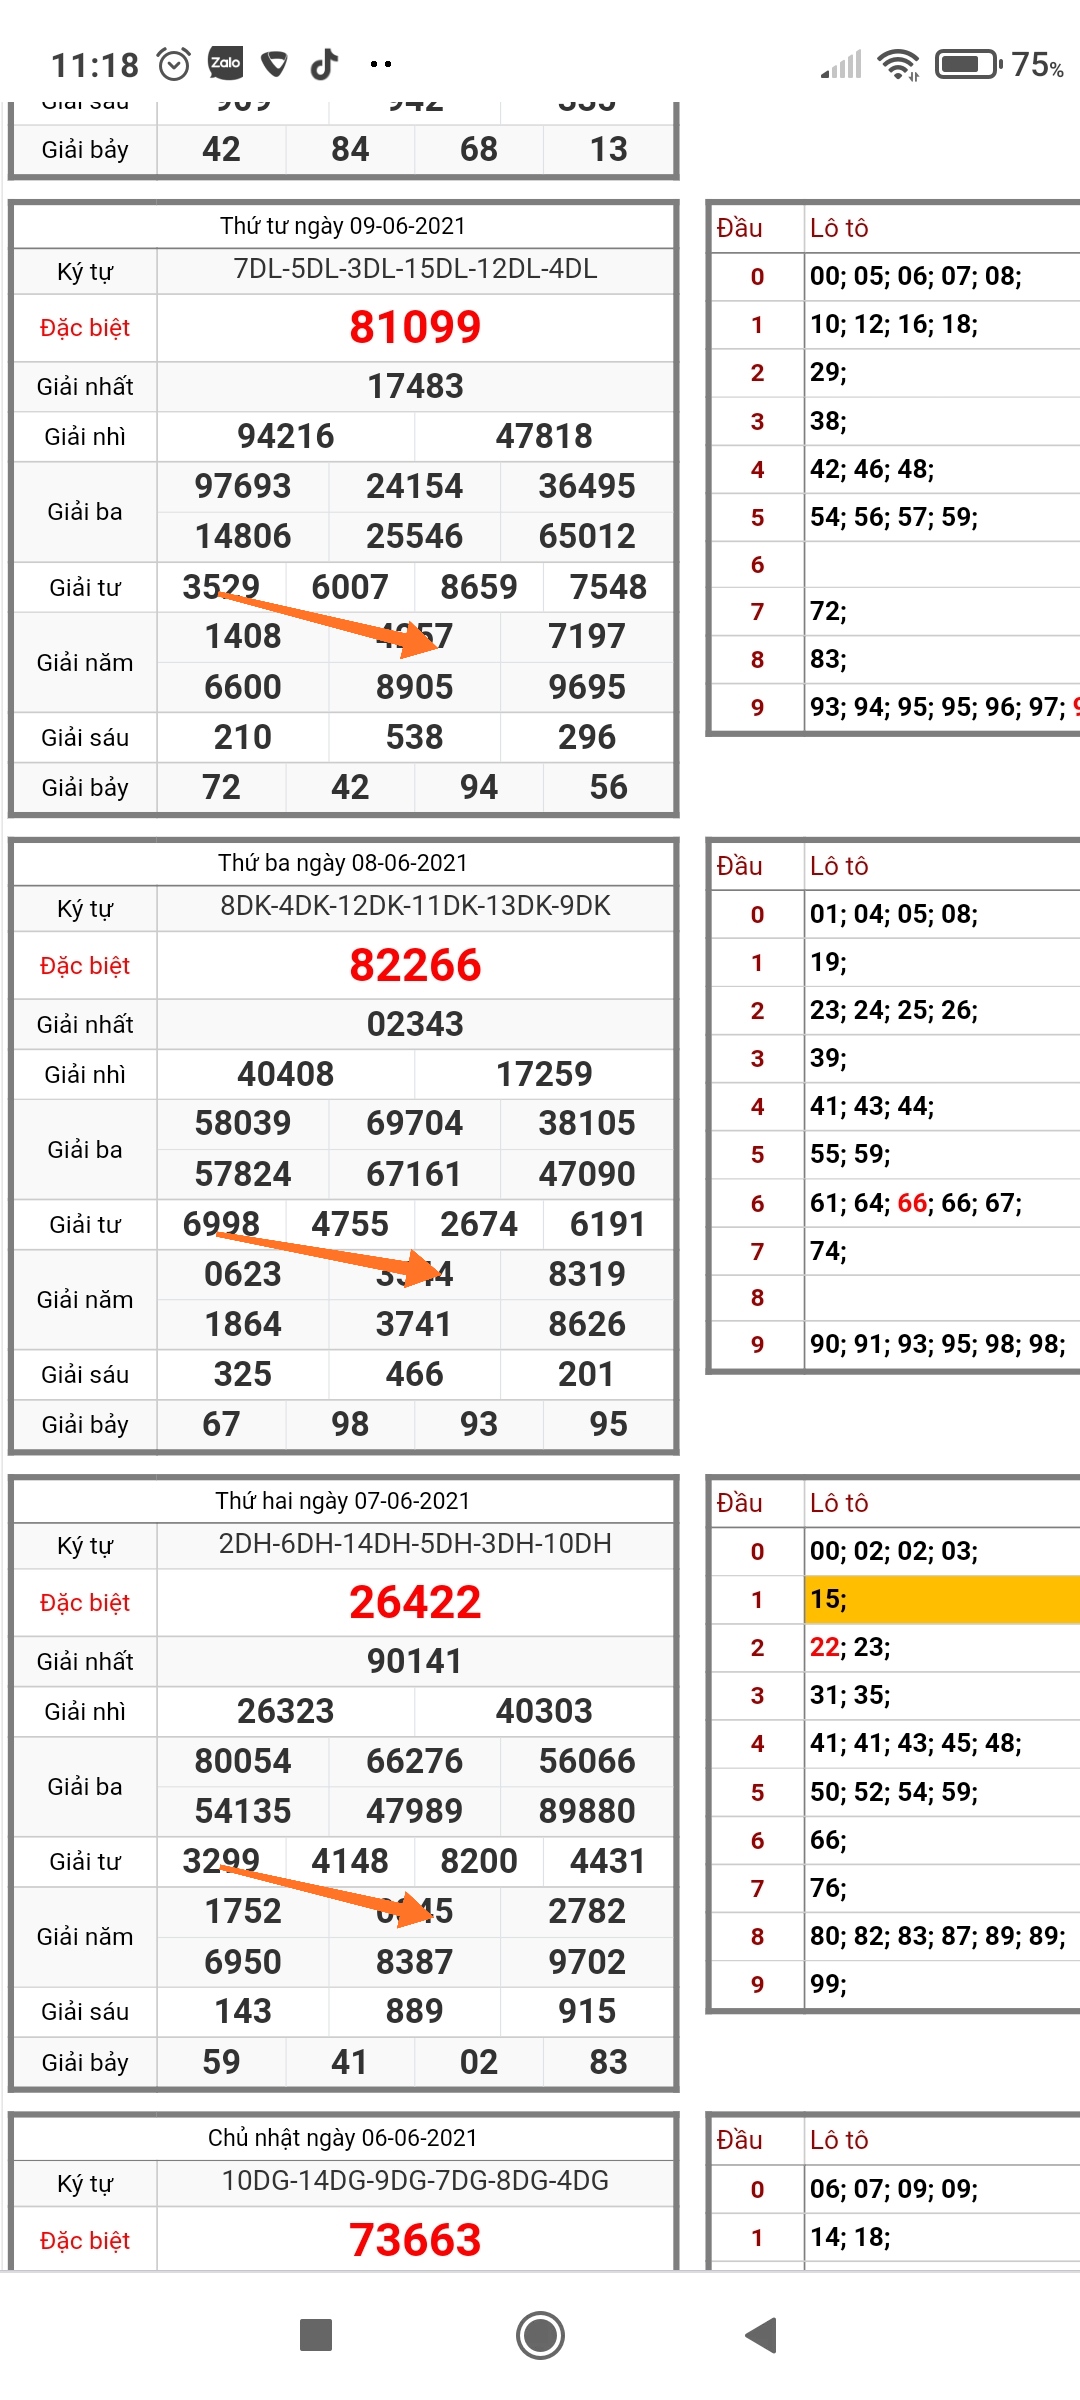Select special prize number 81099
Viewport: 1080px width, 2400px height.
(x=415, y=327)
